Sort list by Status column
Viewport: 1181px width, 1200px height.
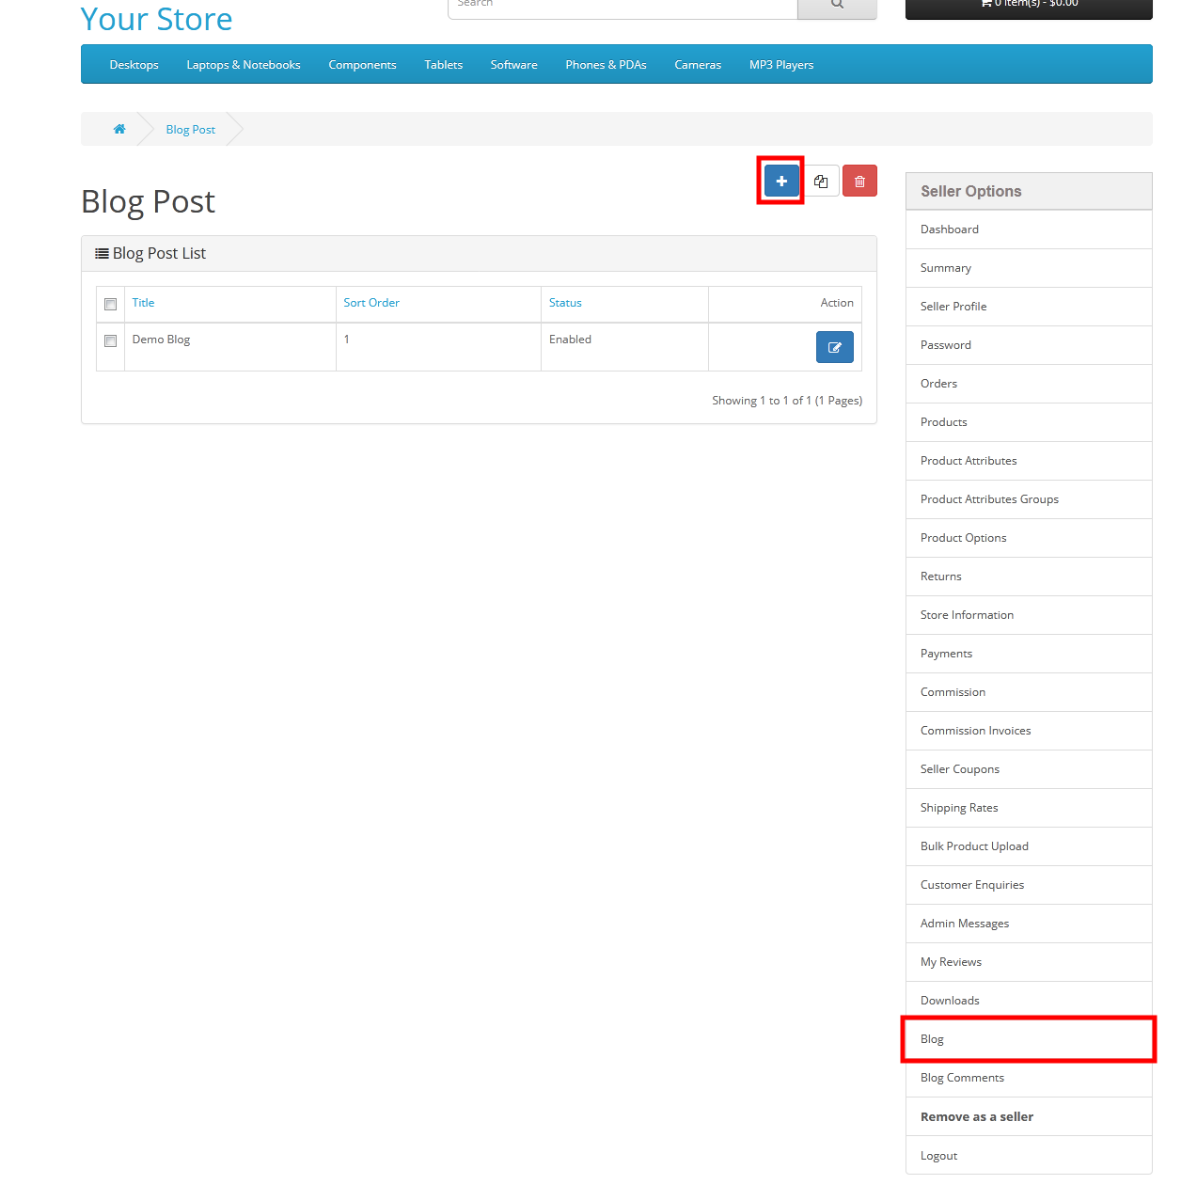(x=565, y=303)
